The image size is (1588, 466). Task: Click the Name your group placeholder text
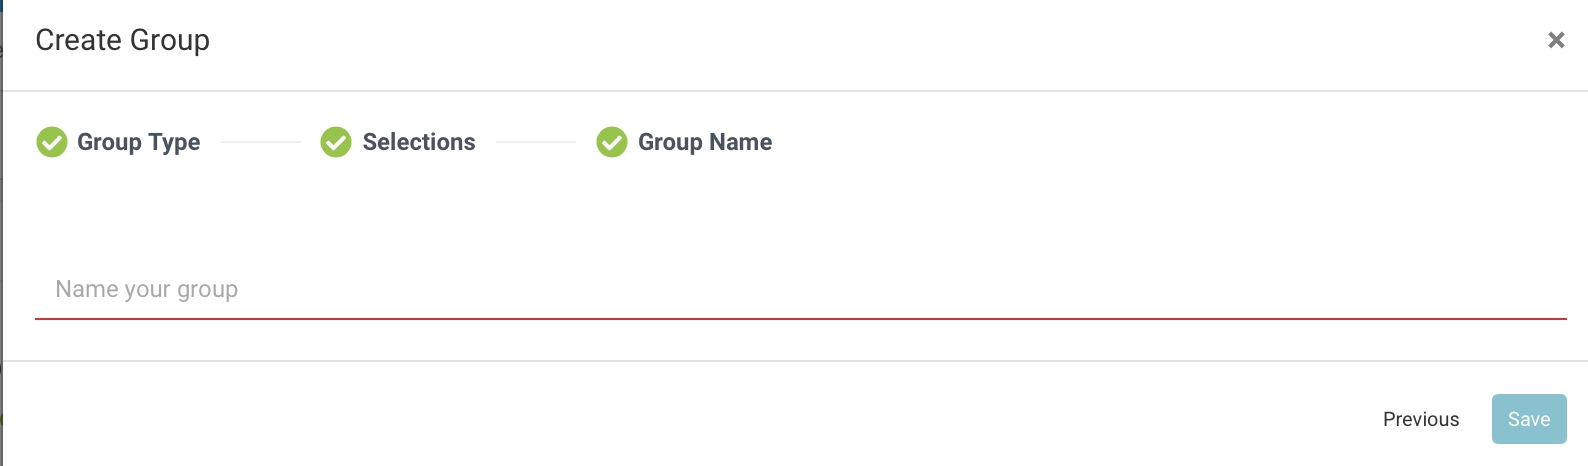(x=147, y=289)
